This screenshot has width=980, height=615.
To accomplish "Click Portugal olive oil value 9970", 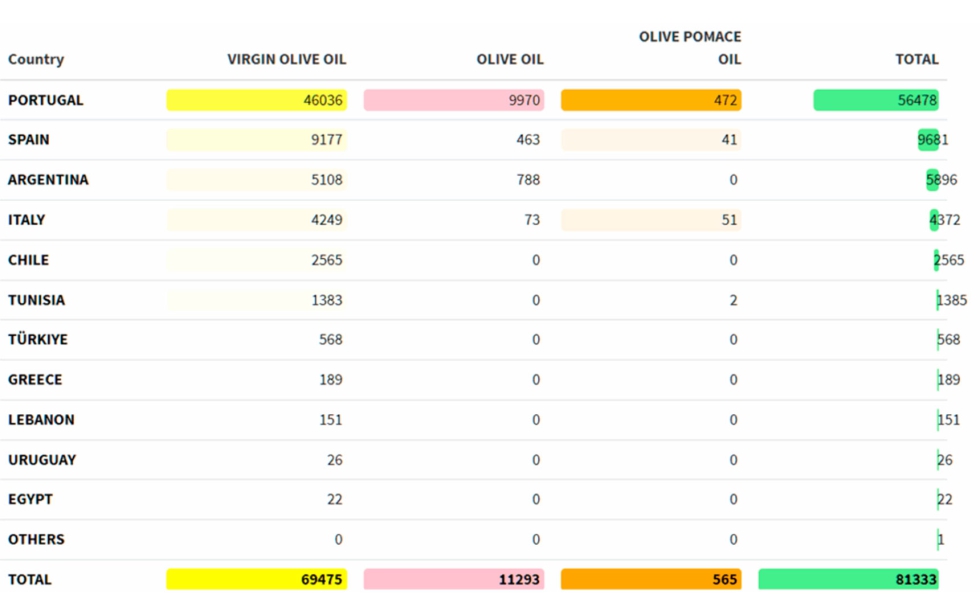I will [524, 100].
